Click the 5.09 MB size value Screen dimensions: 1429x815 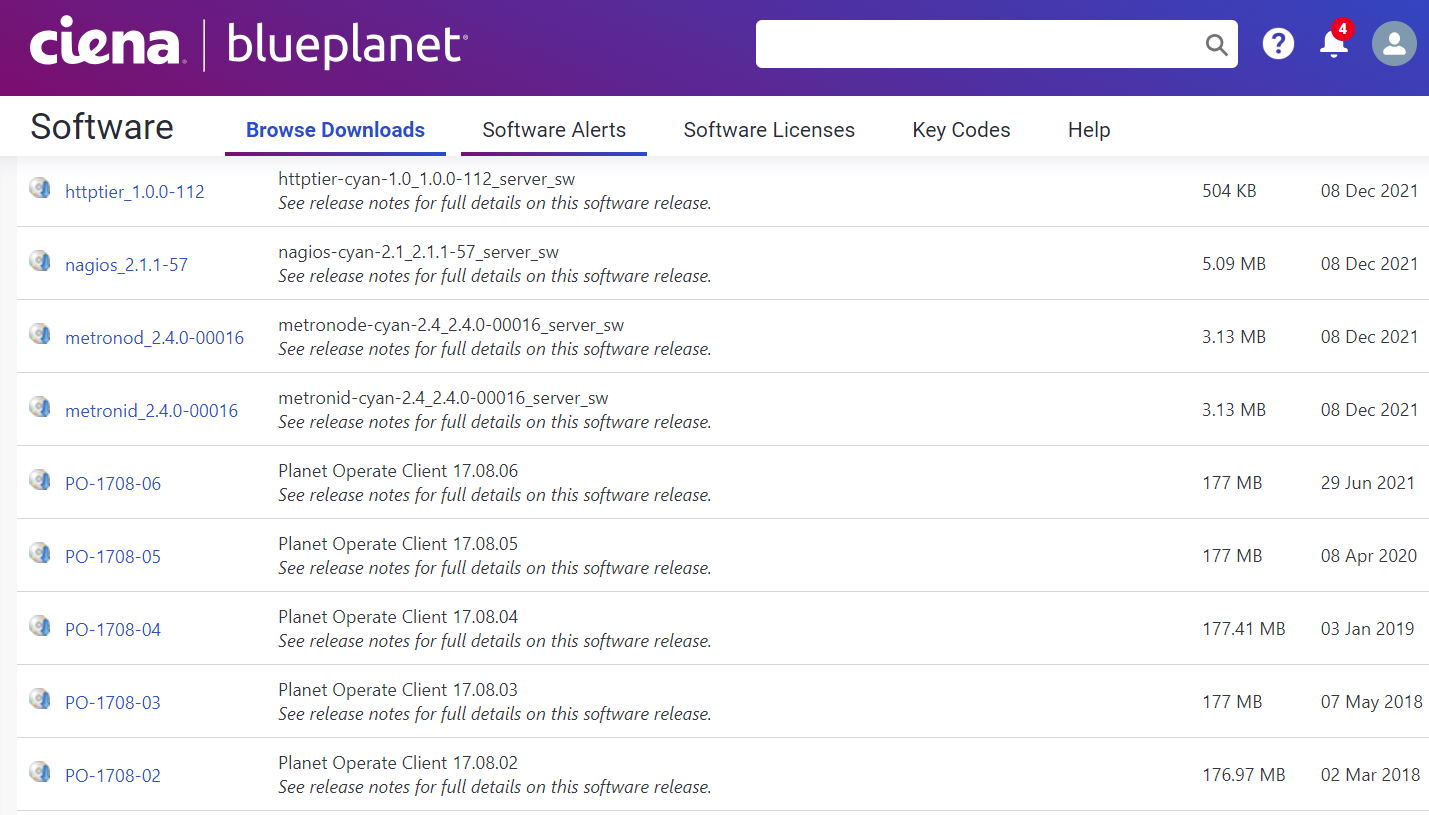click(1234, 264)
